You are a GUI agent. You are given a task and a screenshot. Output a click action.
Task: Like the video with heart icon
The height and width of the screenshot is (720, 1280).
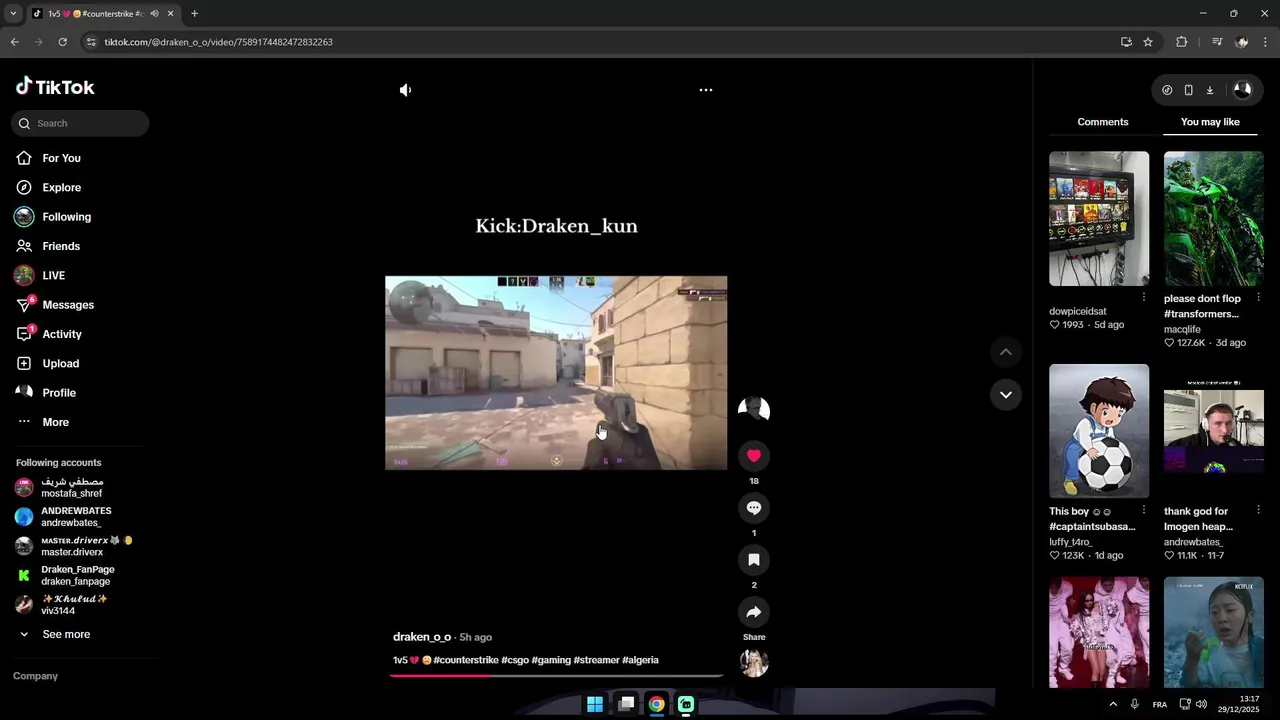754,456
